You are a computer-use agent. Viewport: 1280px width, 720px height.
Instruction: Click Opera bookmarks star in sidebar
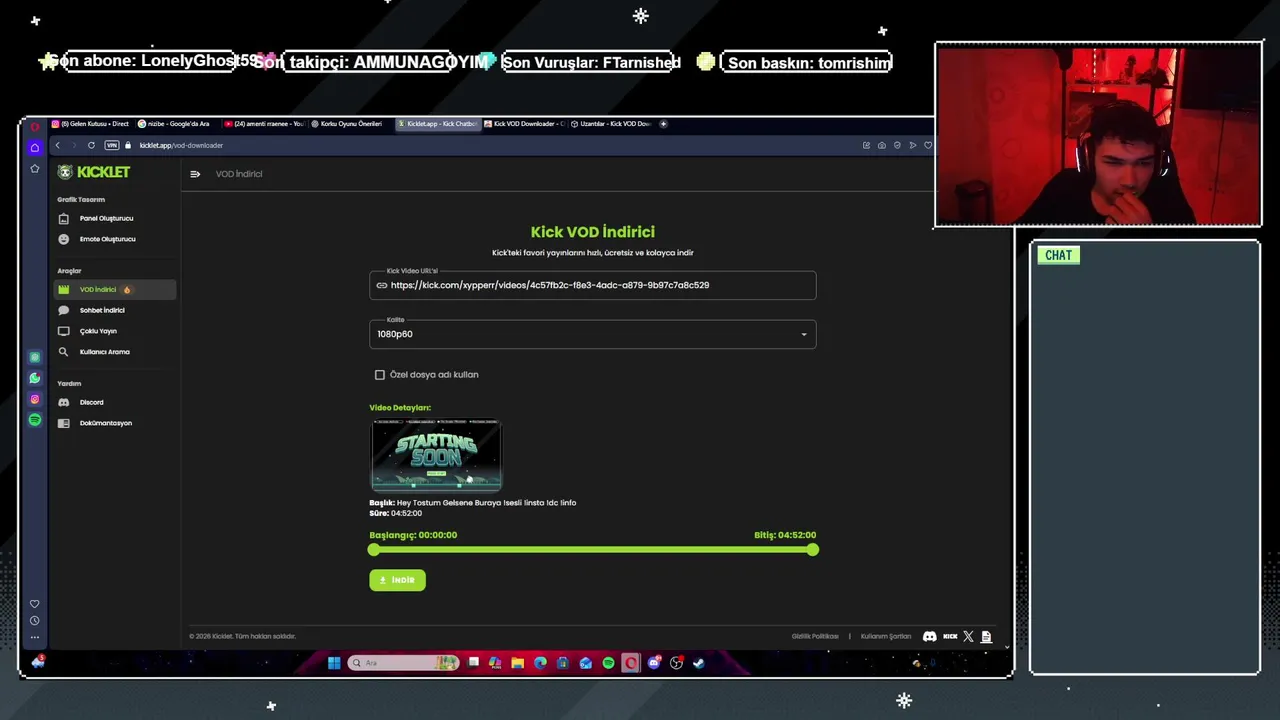coord(34,168)
